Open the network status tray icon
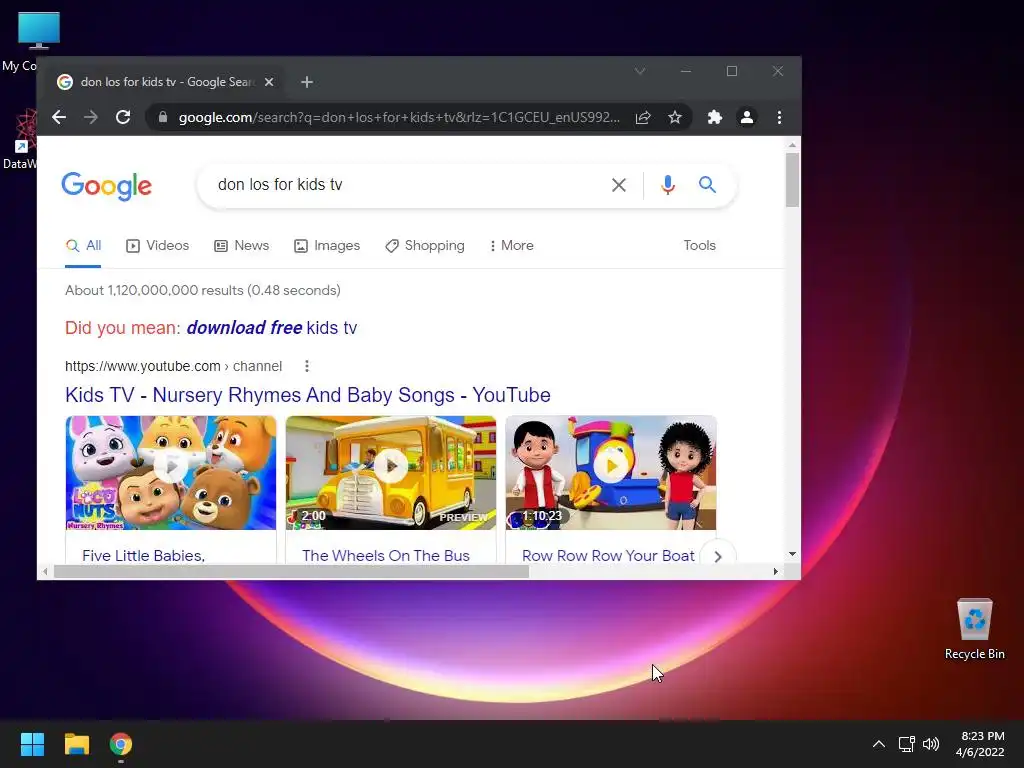Viewport: 1024px width, 768px height. (906, 744)
